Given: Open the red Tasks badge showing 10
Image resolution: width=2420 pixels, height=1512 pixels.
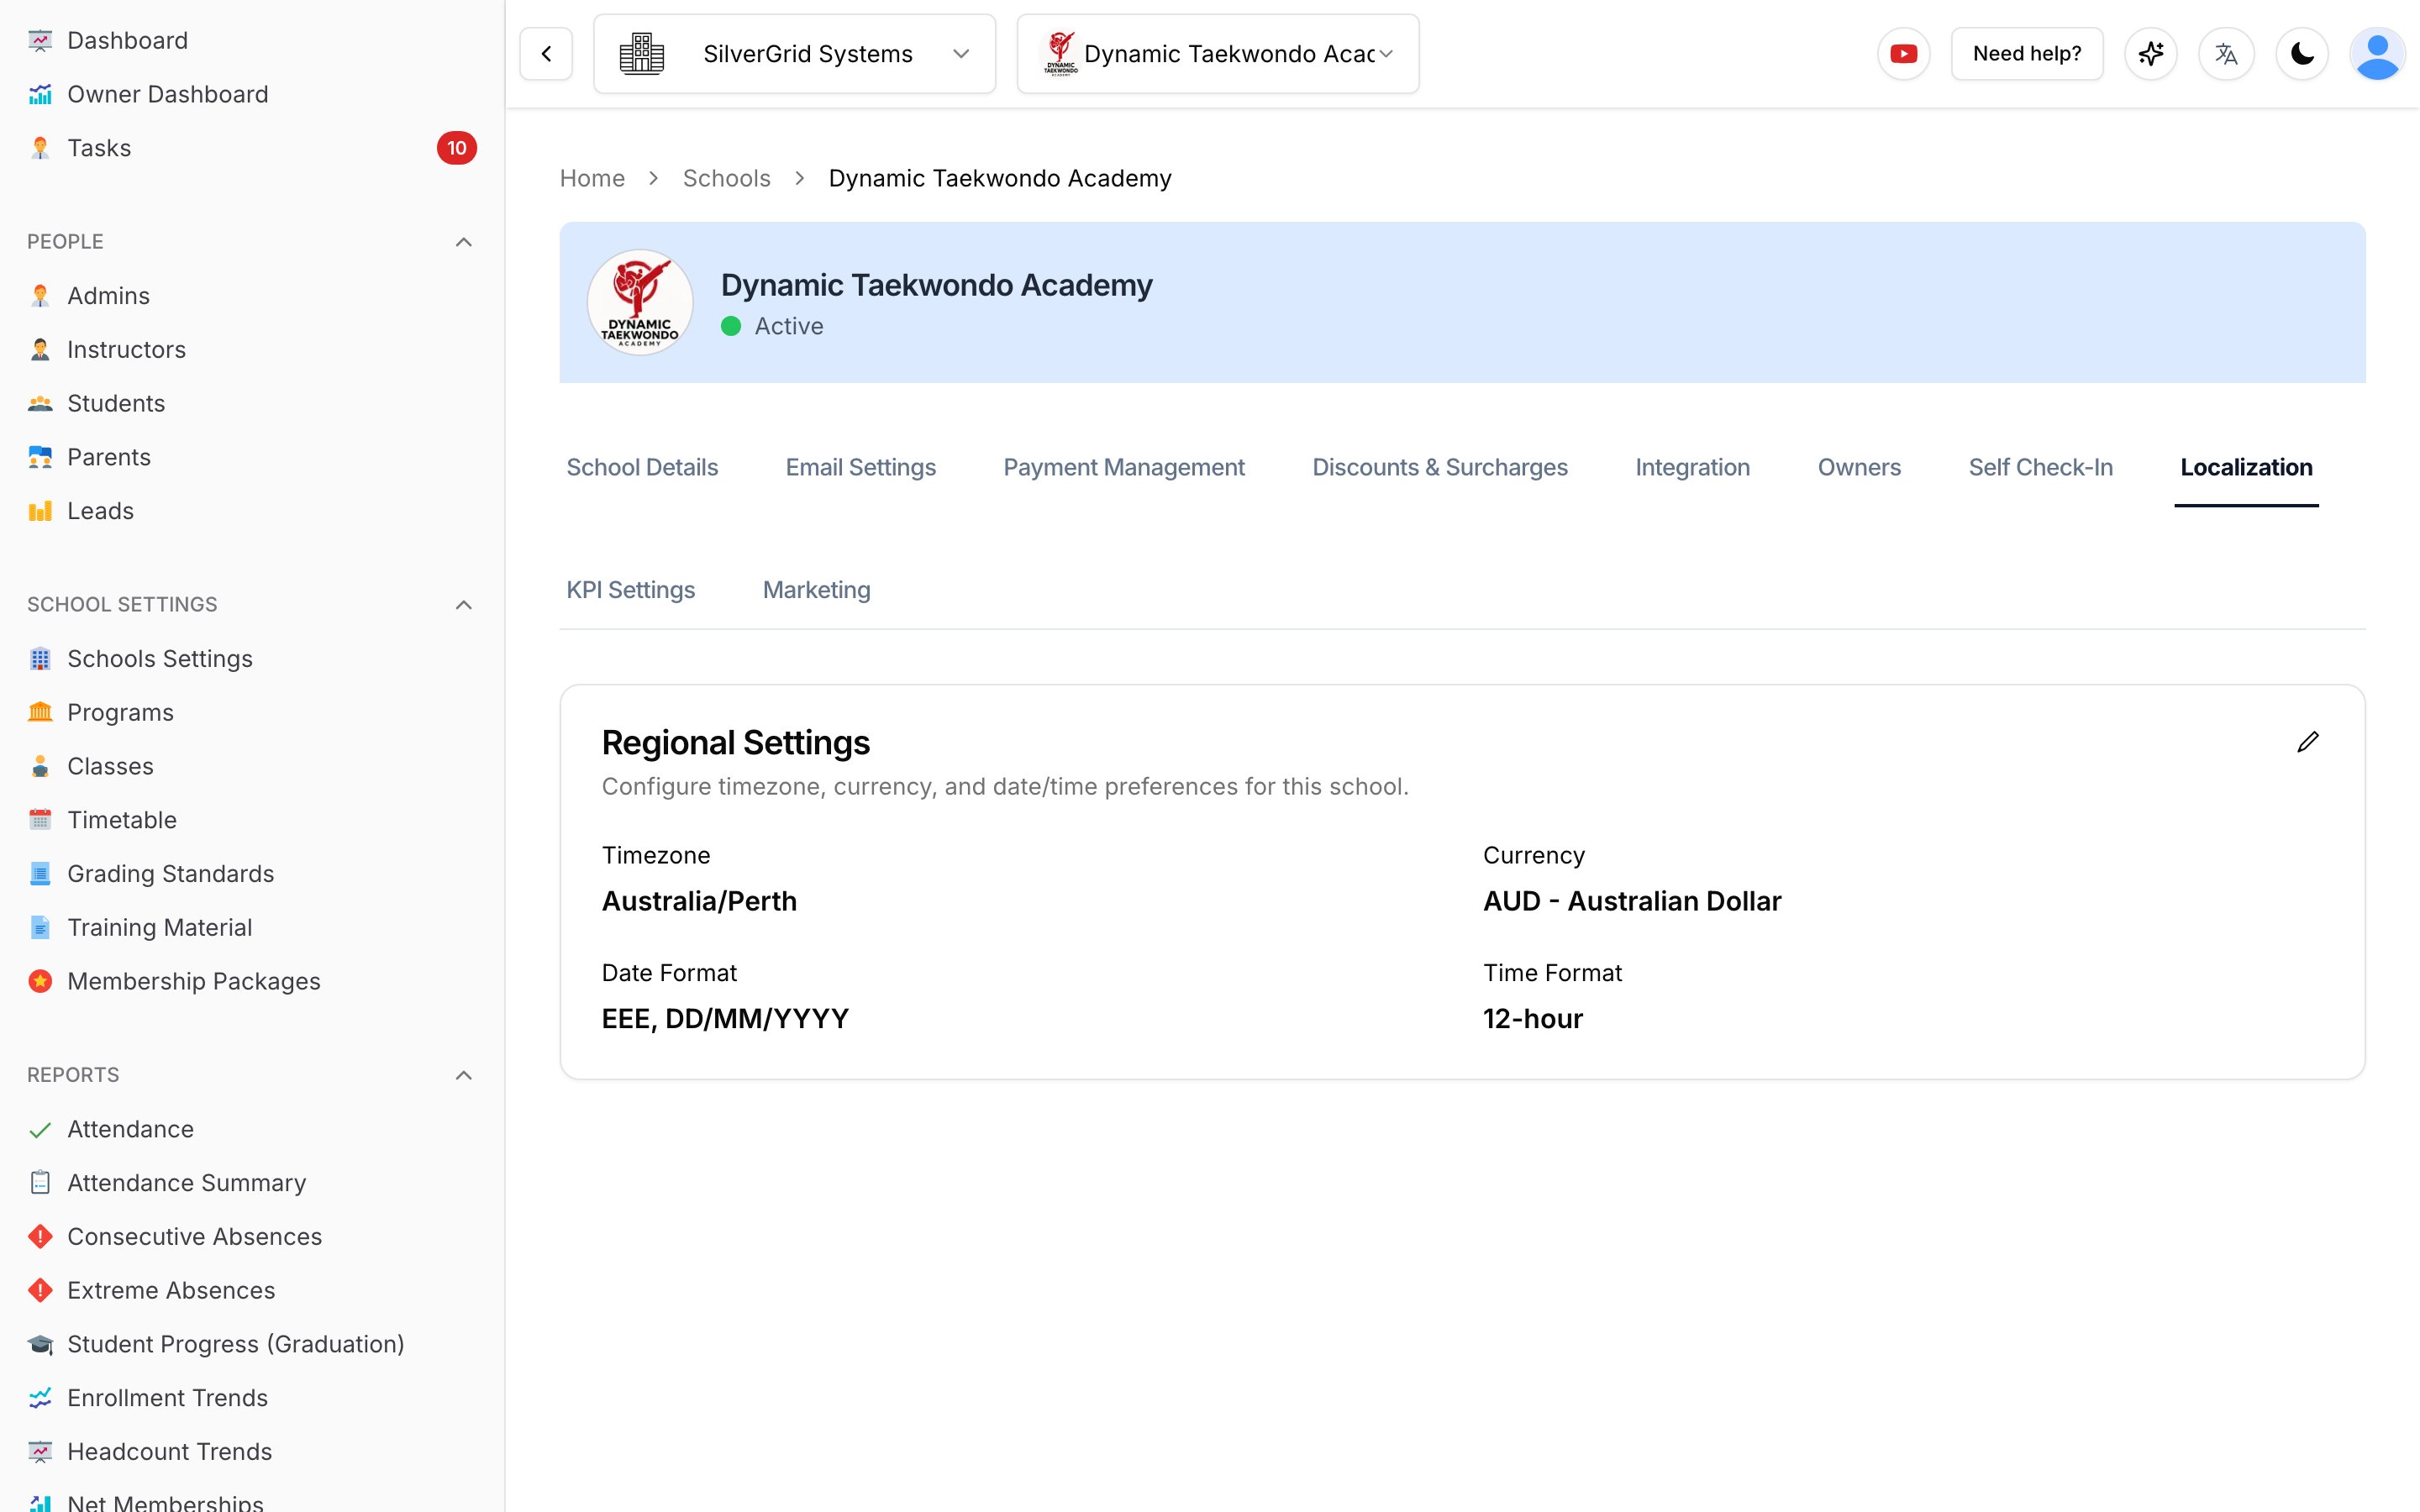Looking at the screenshot, I should [x=457, y=148].
